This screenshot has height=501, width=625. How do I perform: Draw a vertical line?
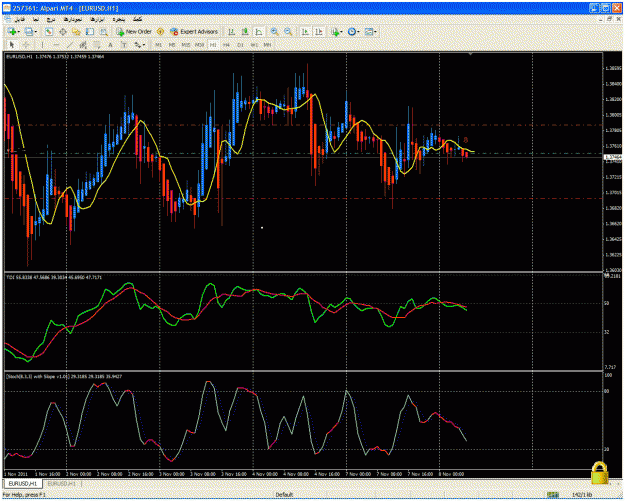pyautogui.click(x=42, y=45)
